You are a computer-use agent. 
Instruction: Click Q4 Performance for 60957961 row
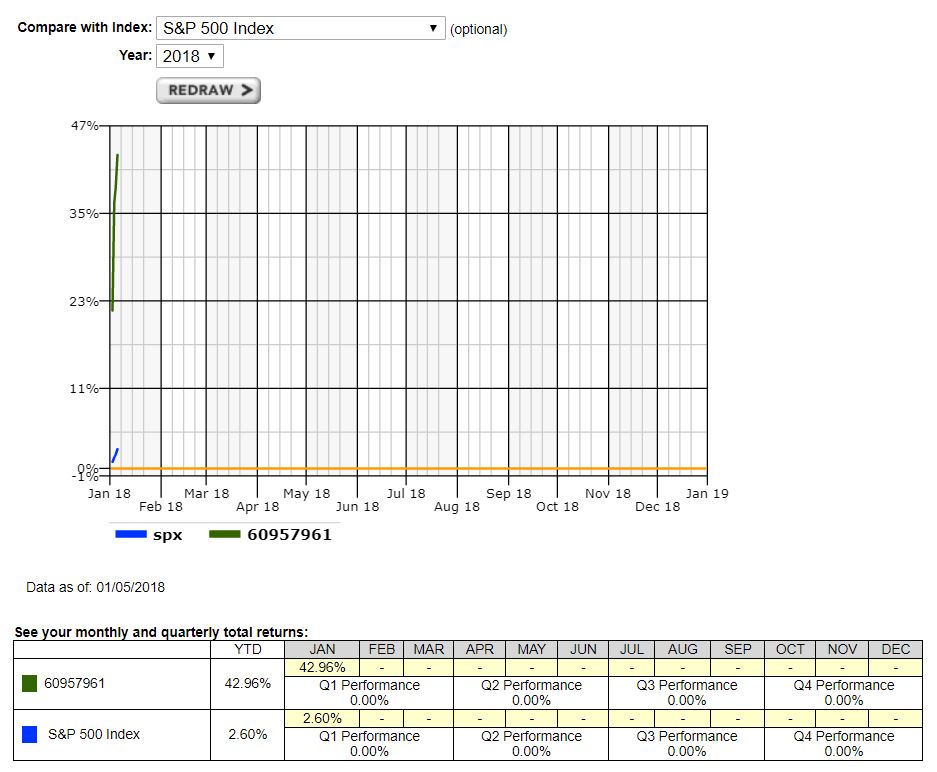pyautogui.click(x=843, y=693)
